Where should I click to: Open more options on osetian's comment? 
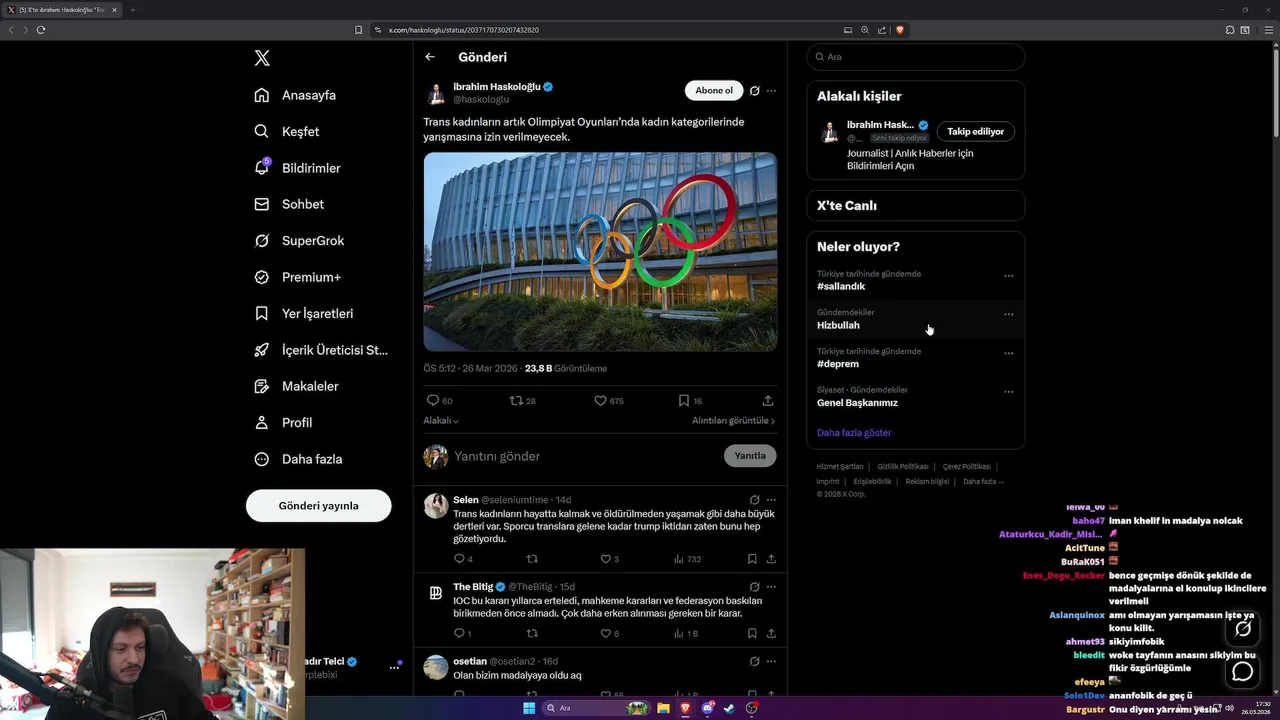click(x=771, y=661)
